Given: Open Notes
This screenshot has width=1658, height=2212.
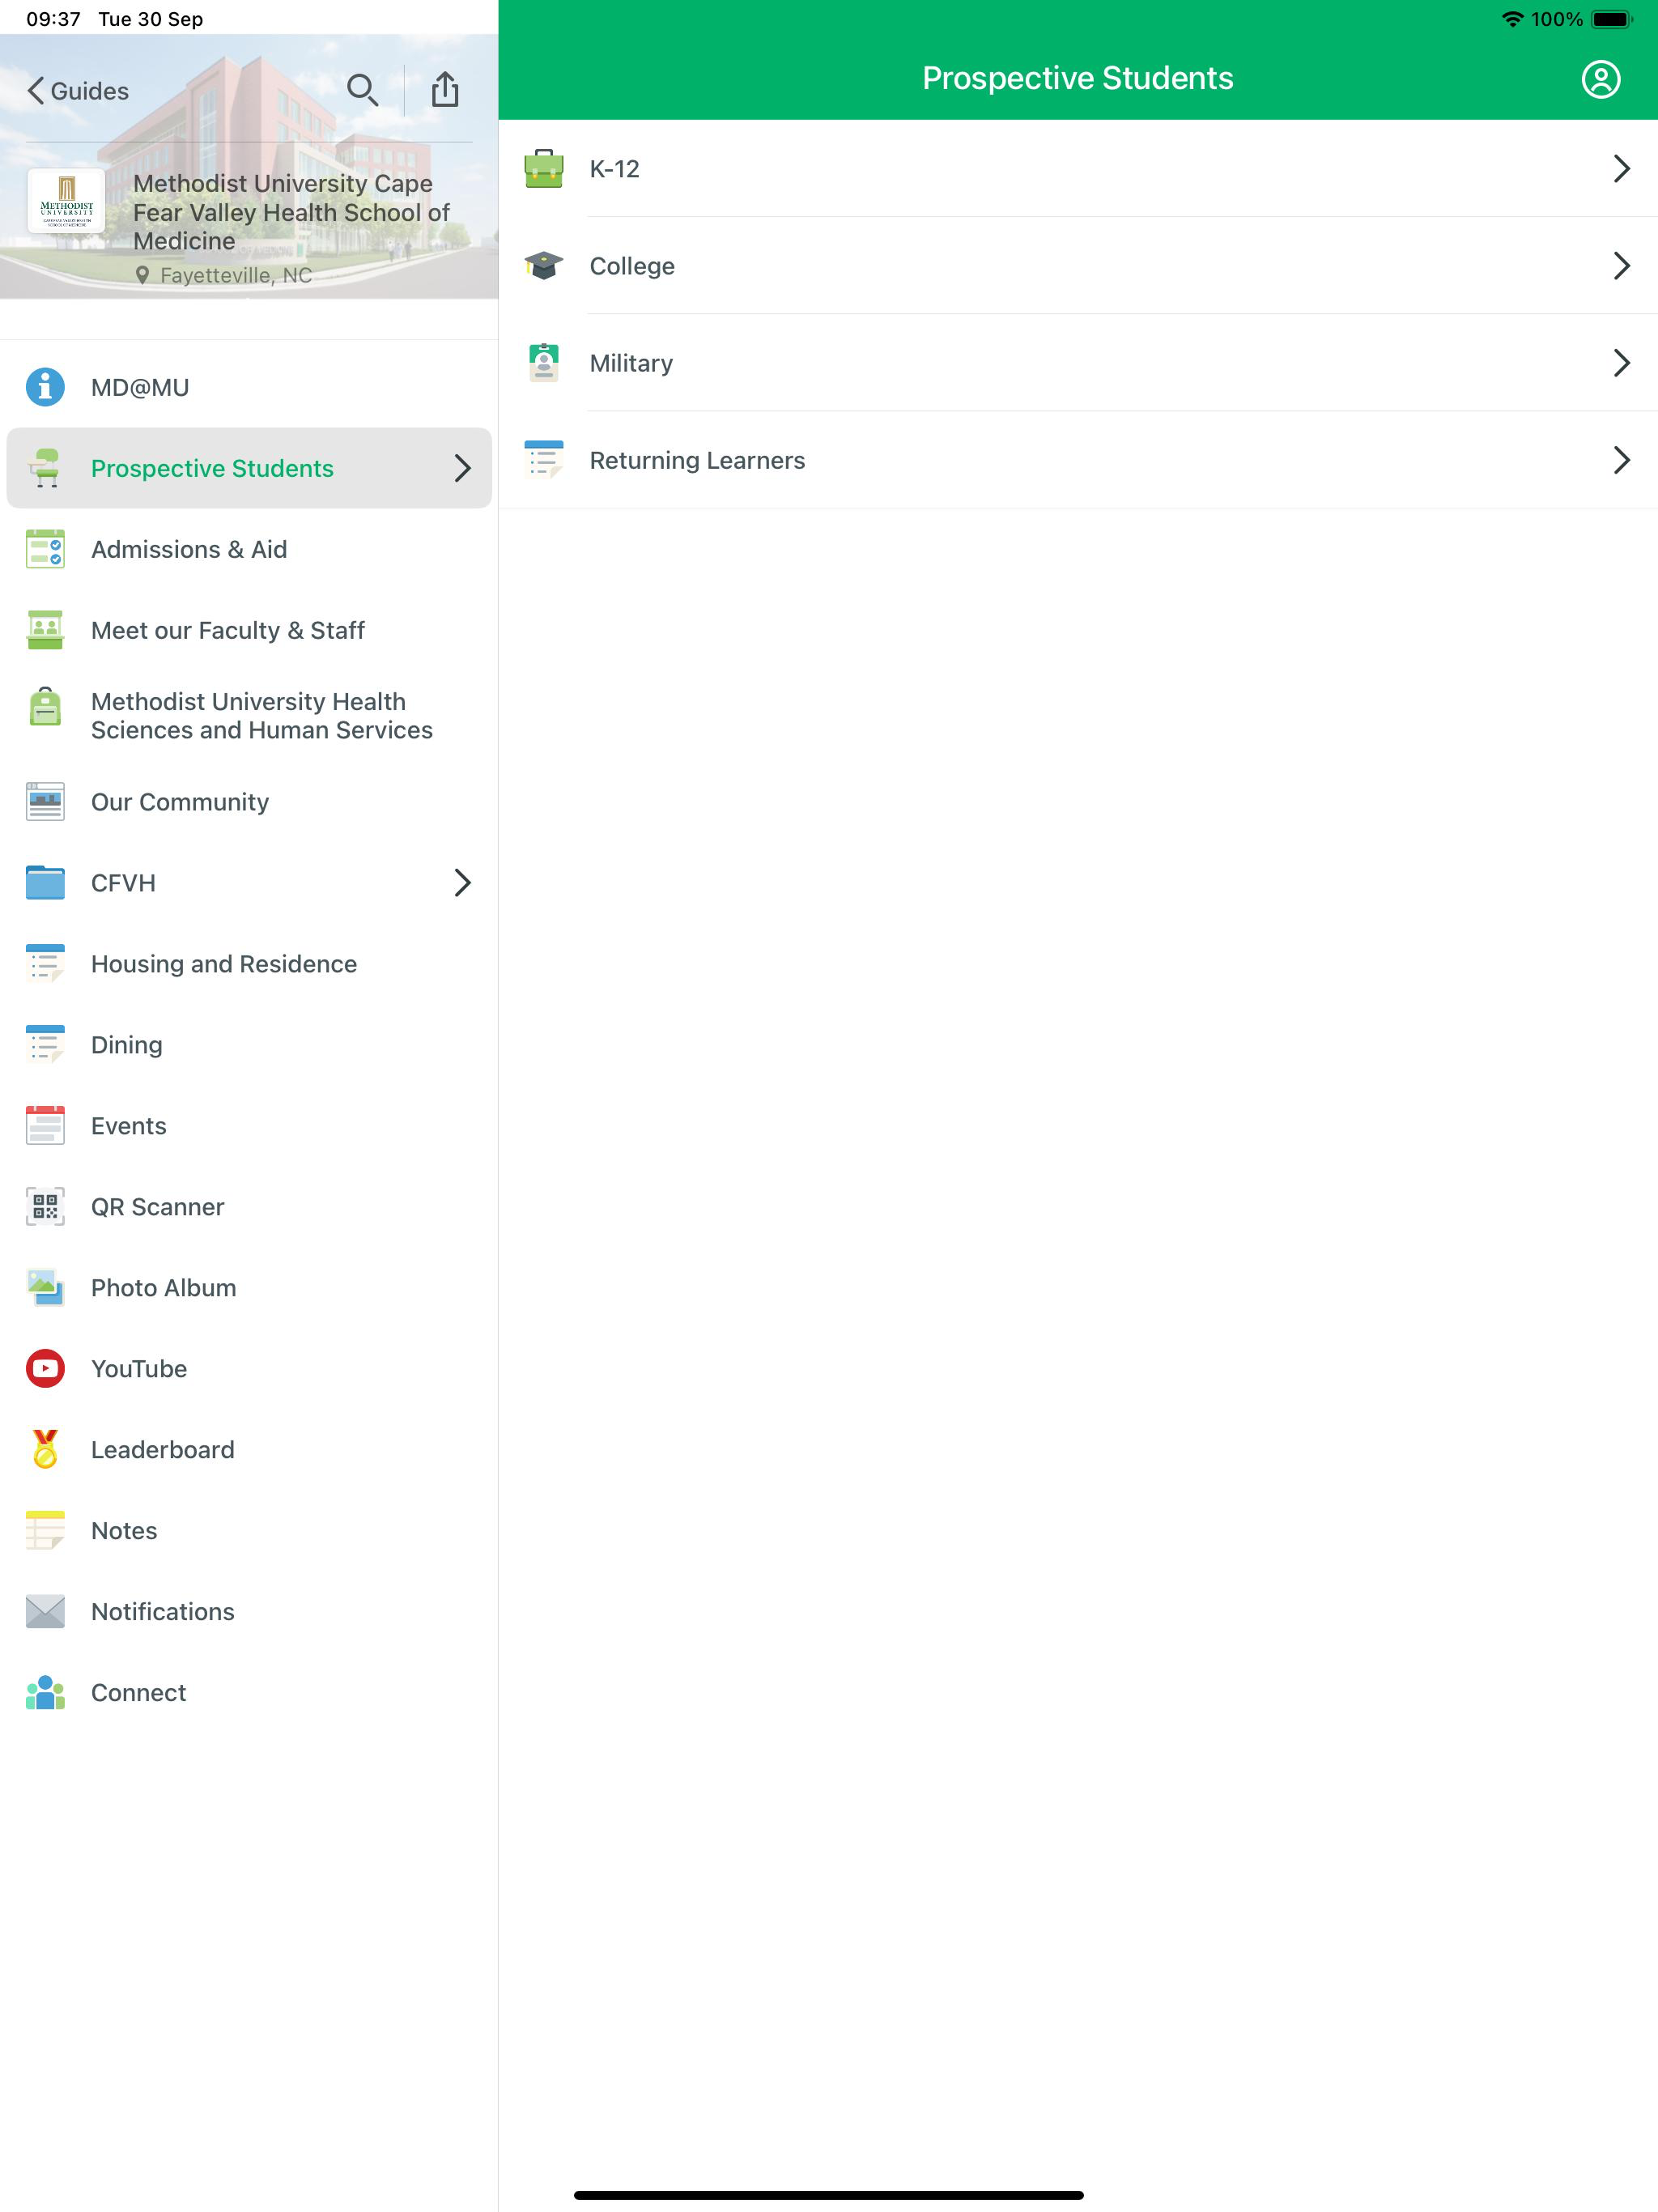Looking at the screenshot, I should pos(249,1531).
